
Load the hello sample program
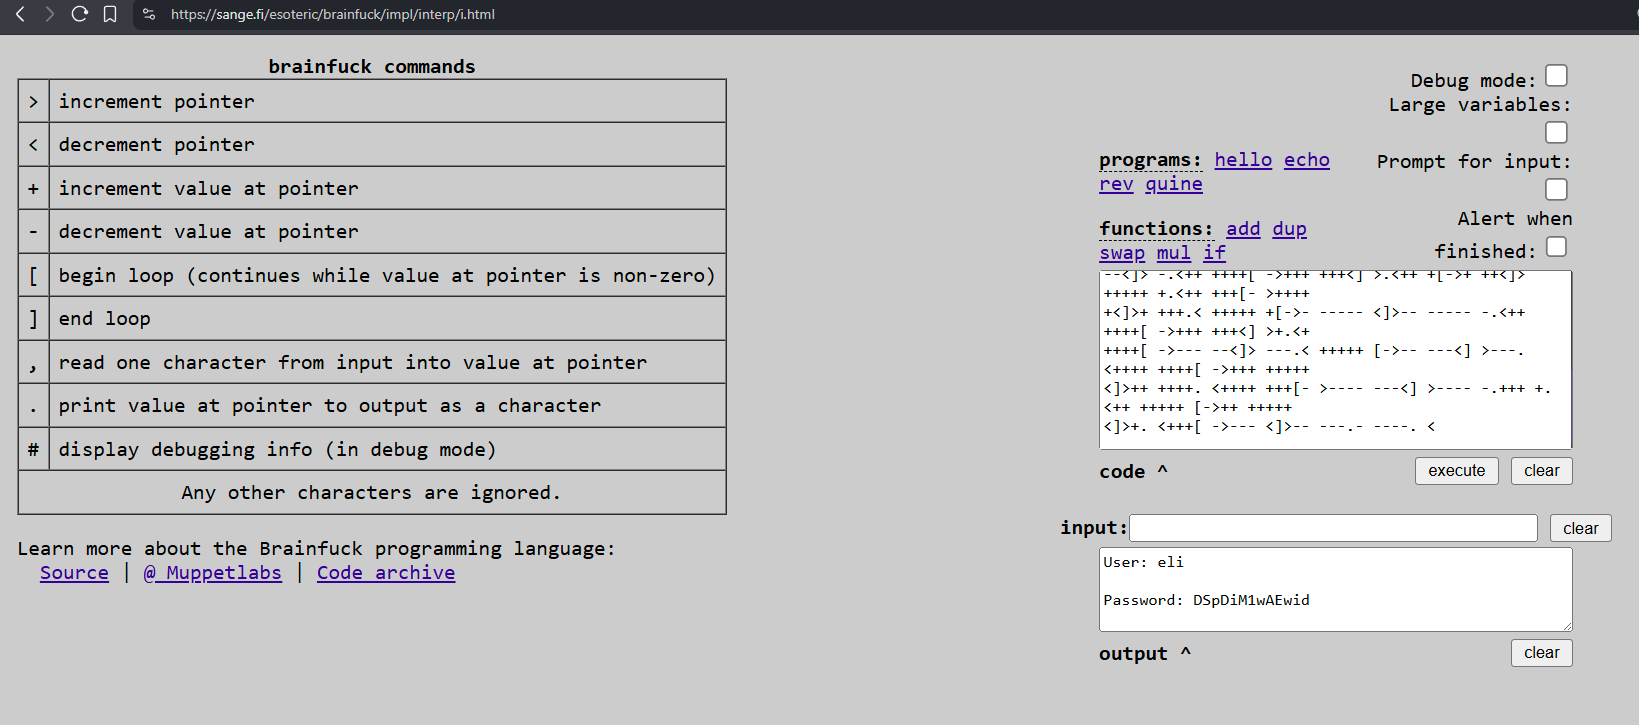(1243, 160)
